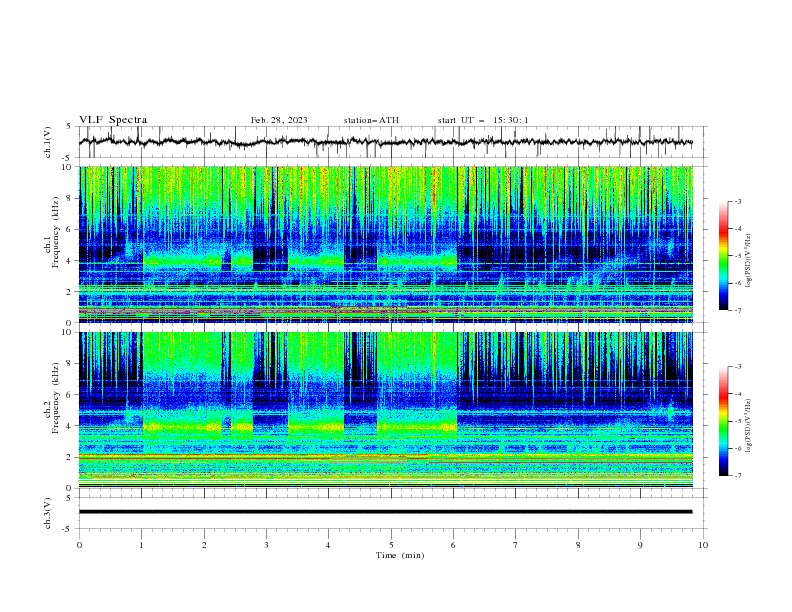The width and height of the screenshot is (792, 612).
Task: Click the upper log(PSD)(V²/Hz) colorbar label
Action: coord(749,261)
